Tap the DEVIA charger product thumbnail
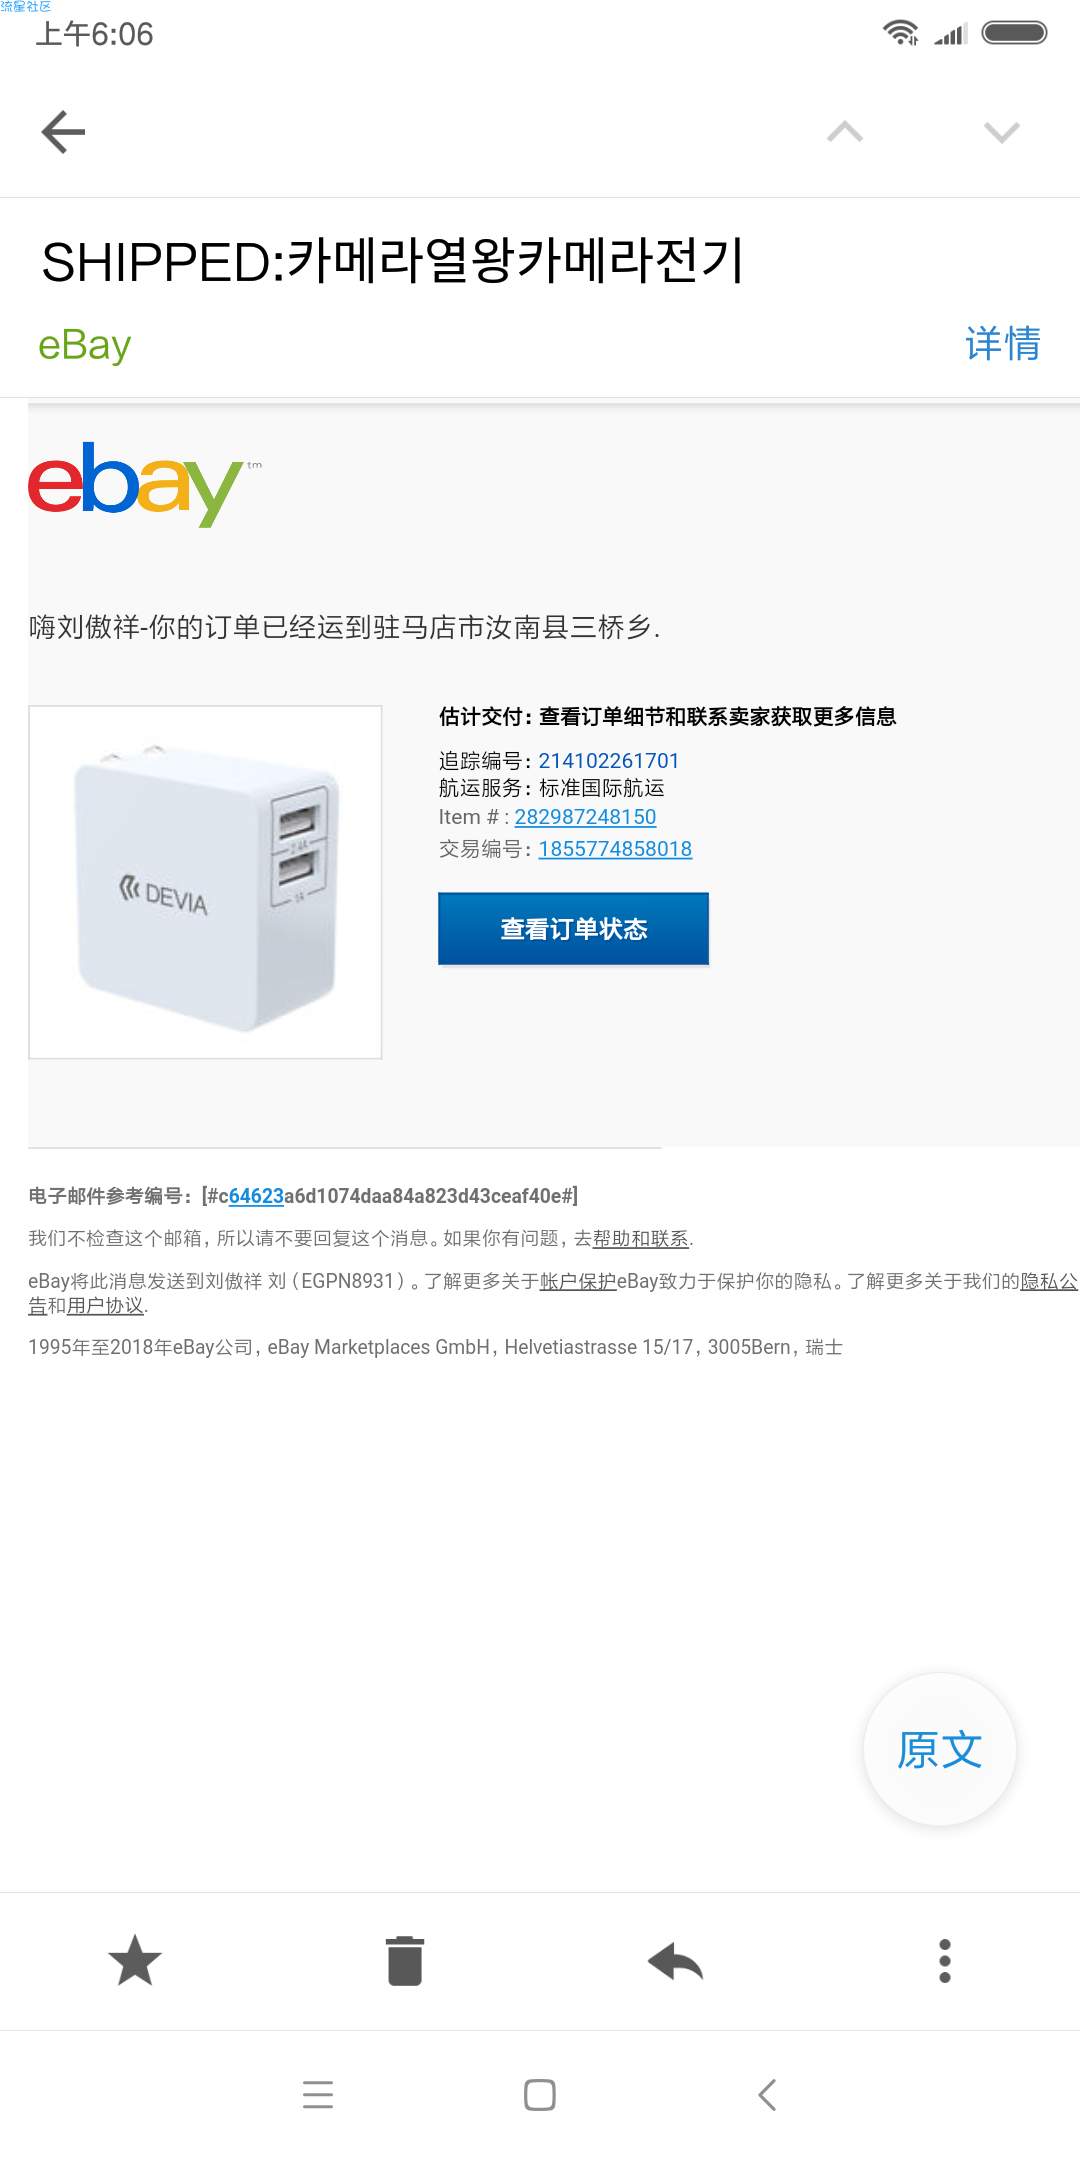Screen dimensions: 1080x2160 pos(205,882)
